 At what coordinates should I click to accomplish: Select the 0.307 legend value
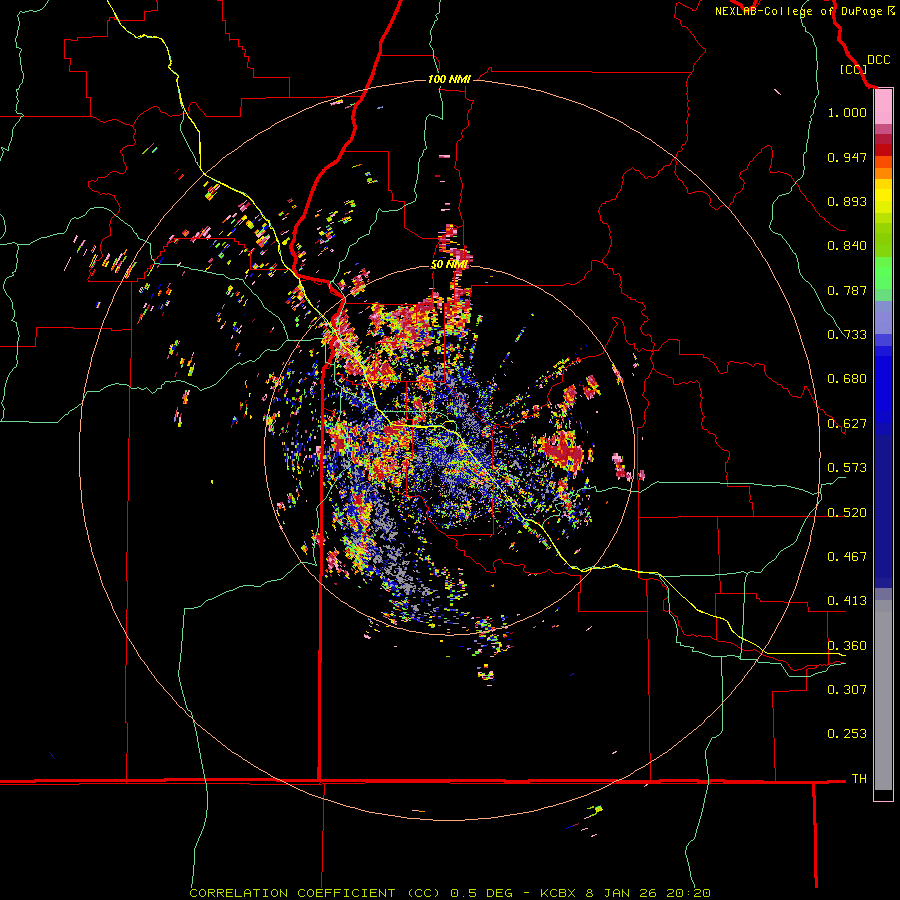pyautogui.click(x=847, y=690)
